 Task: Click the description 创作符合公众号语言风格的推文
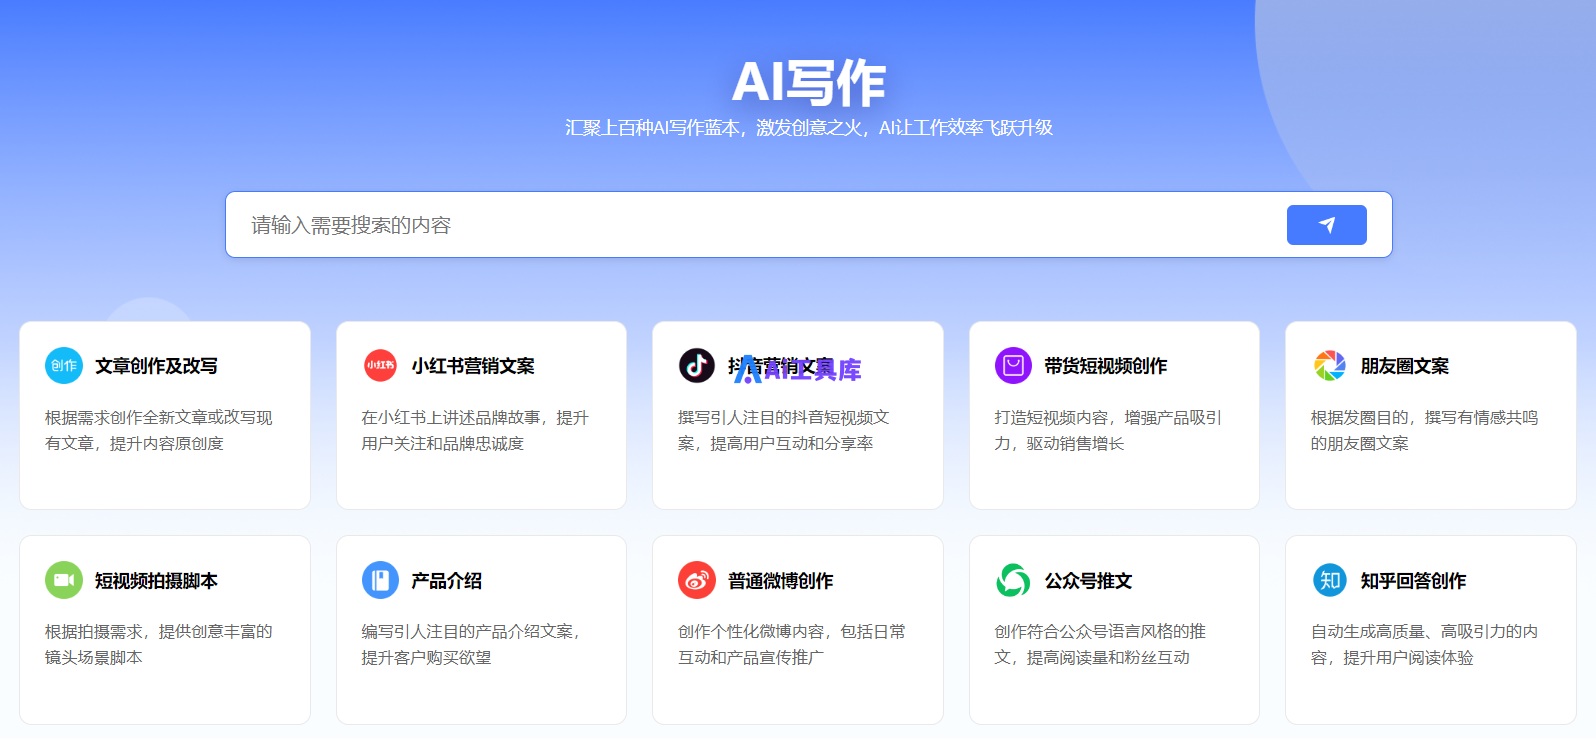tap(1100, 644)
